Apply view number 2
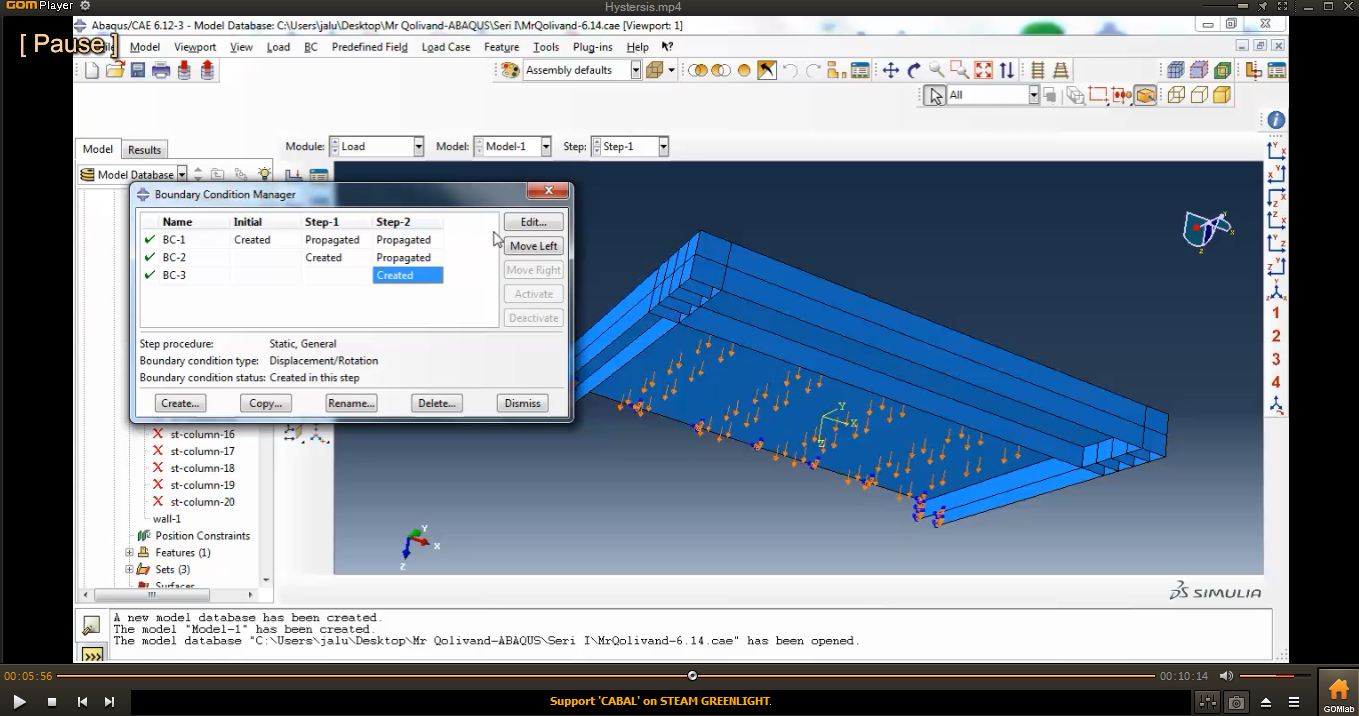 1276,336
